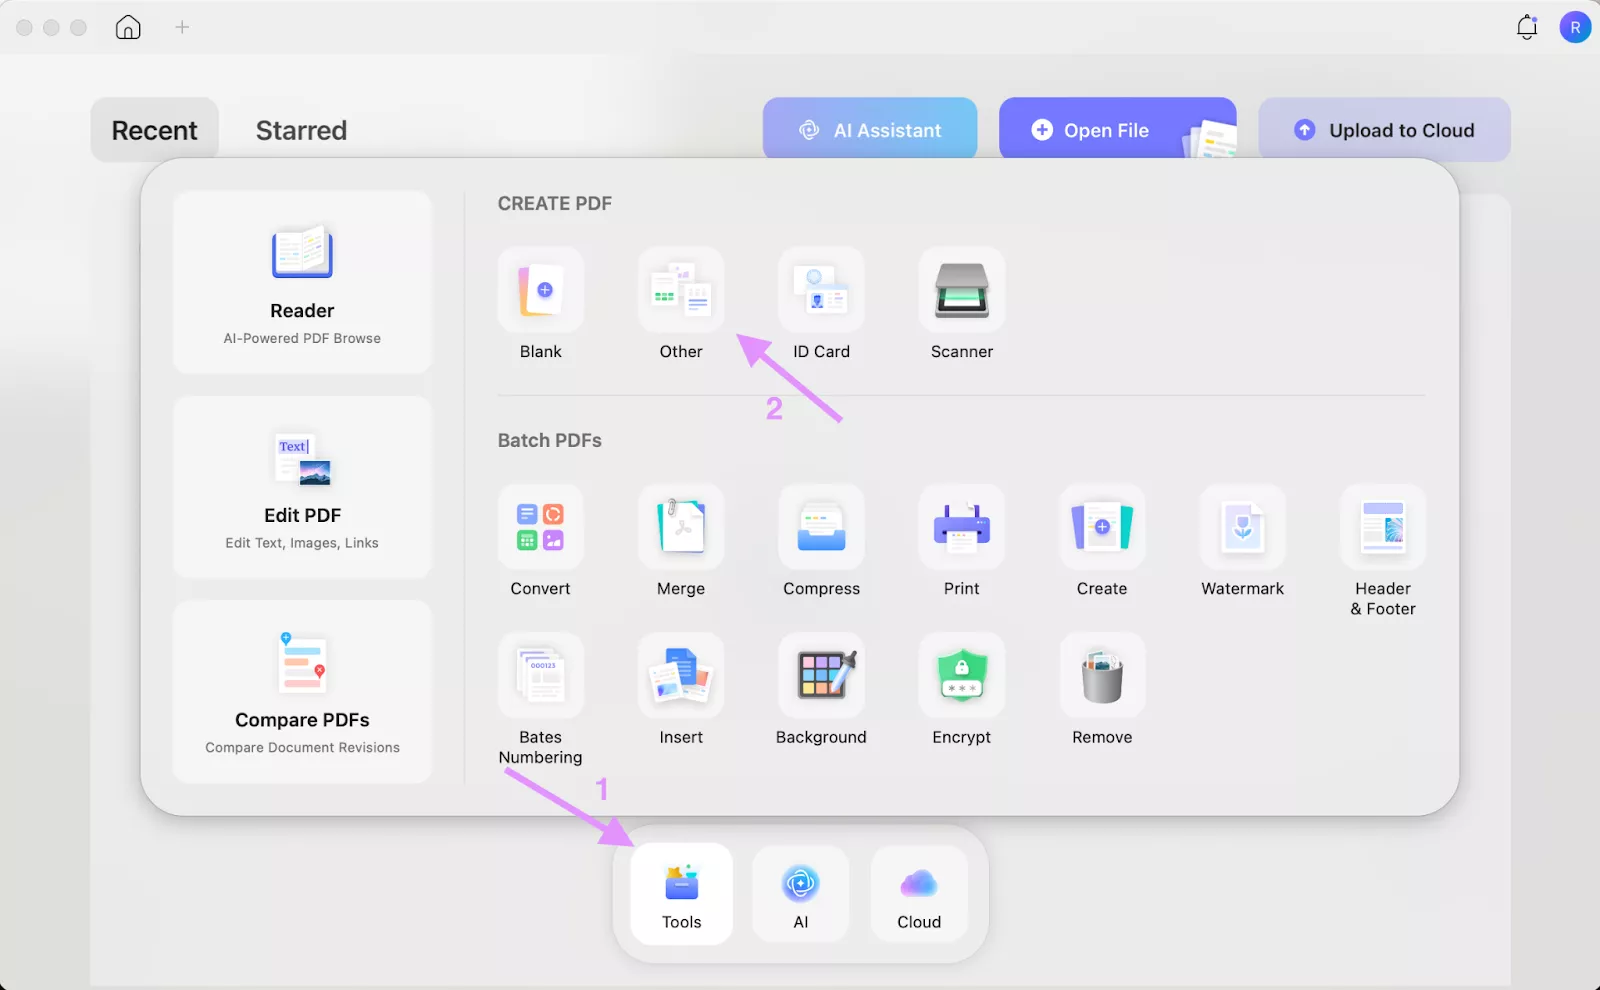Image resolution: width=1600 pixels, height=990 pixels.
Task: Open Bates Numbering tool
Action: coord(540,676)
